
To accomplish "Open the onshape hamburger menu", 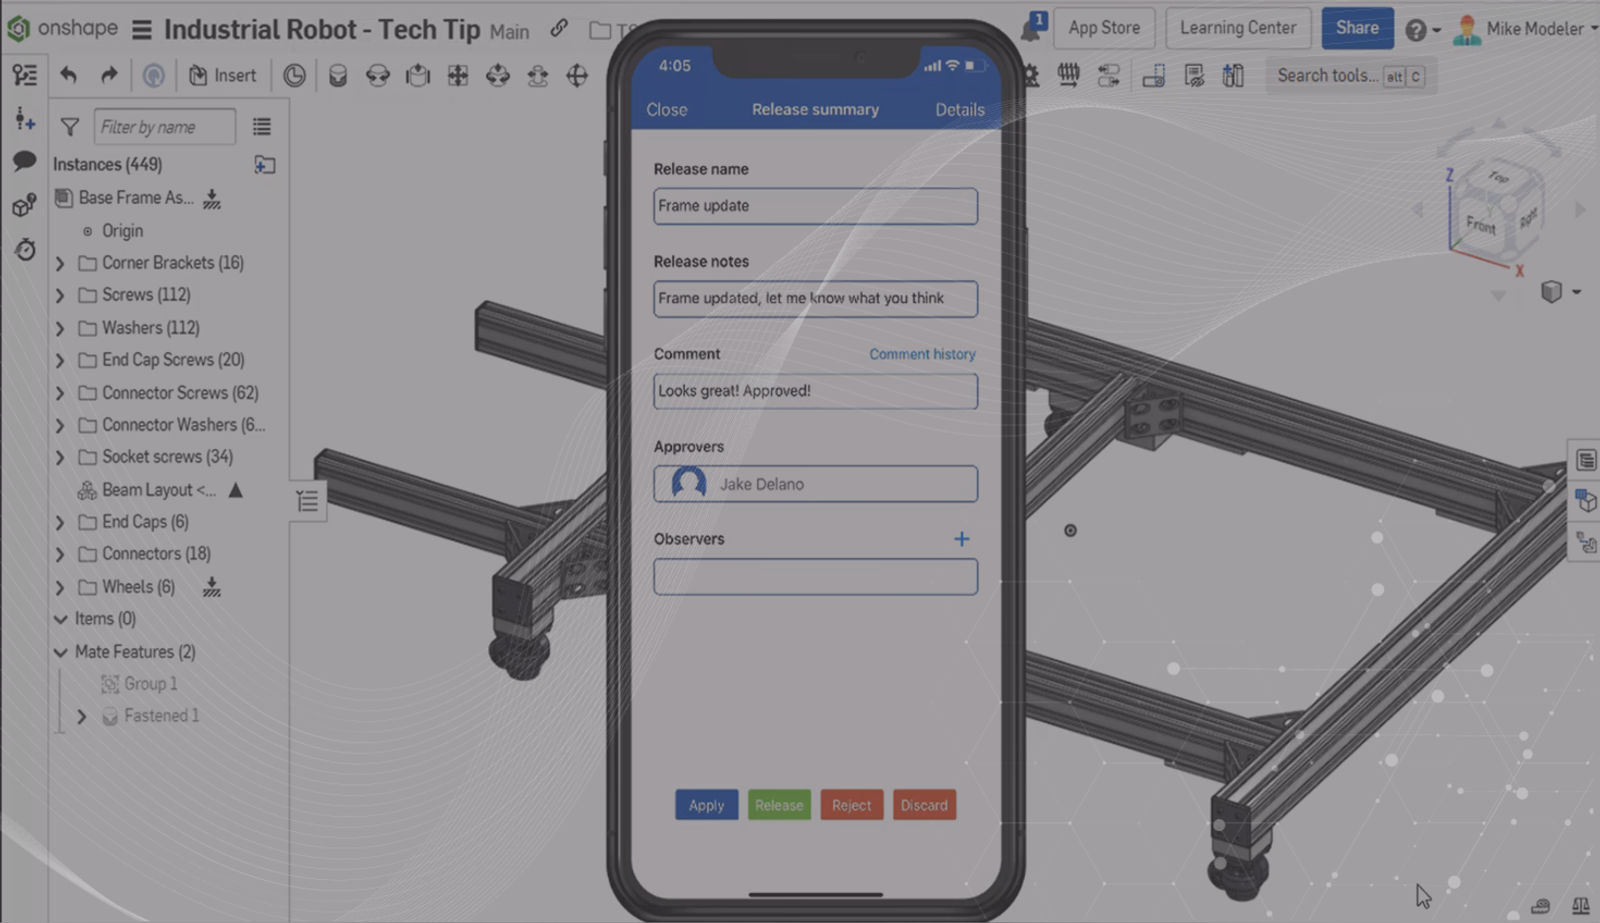I will 142,30.
